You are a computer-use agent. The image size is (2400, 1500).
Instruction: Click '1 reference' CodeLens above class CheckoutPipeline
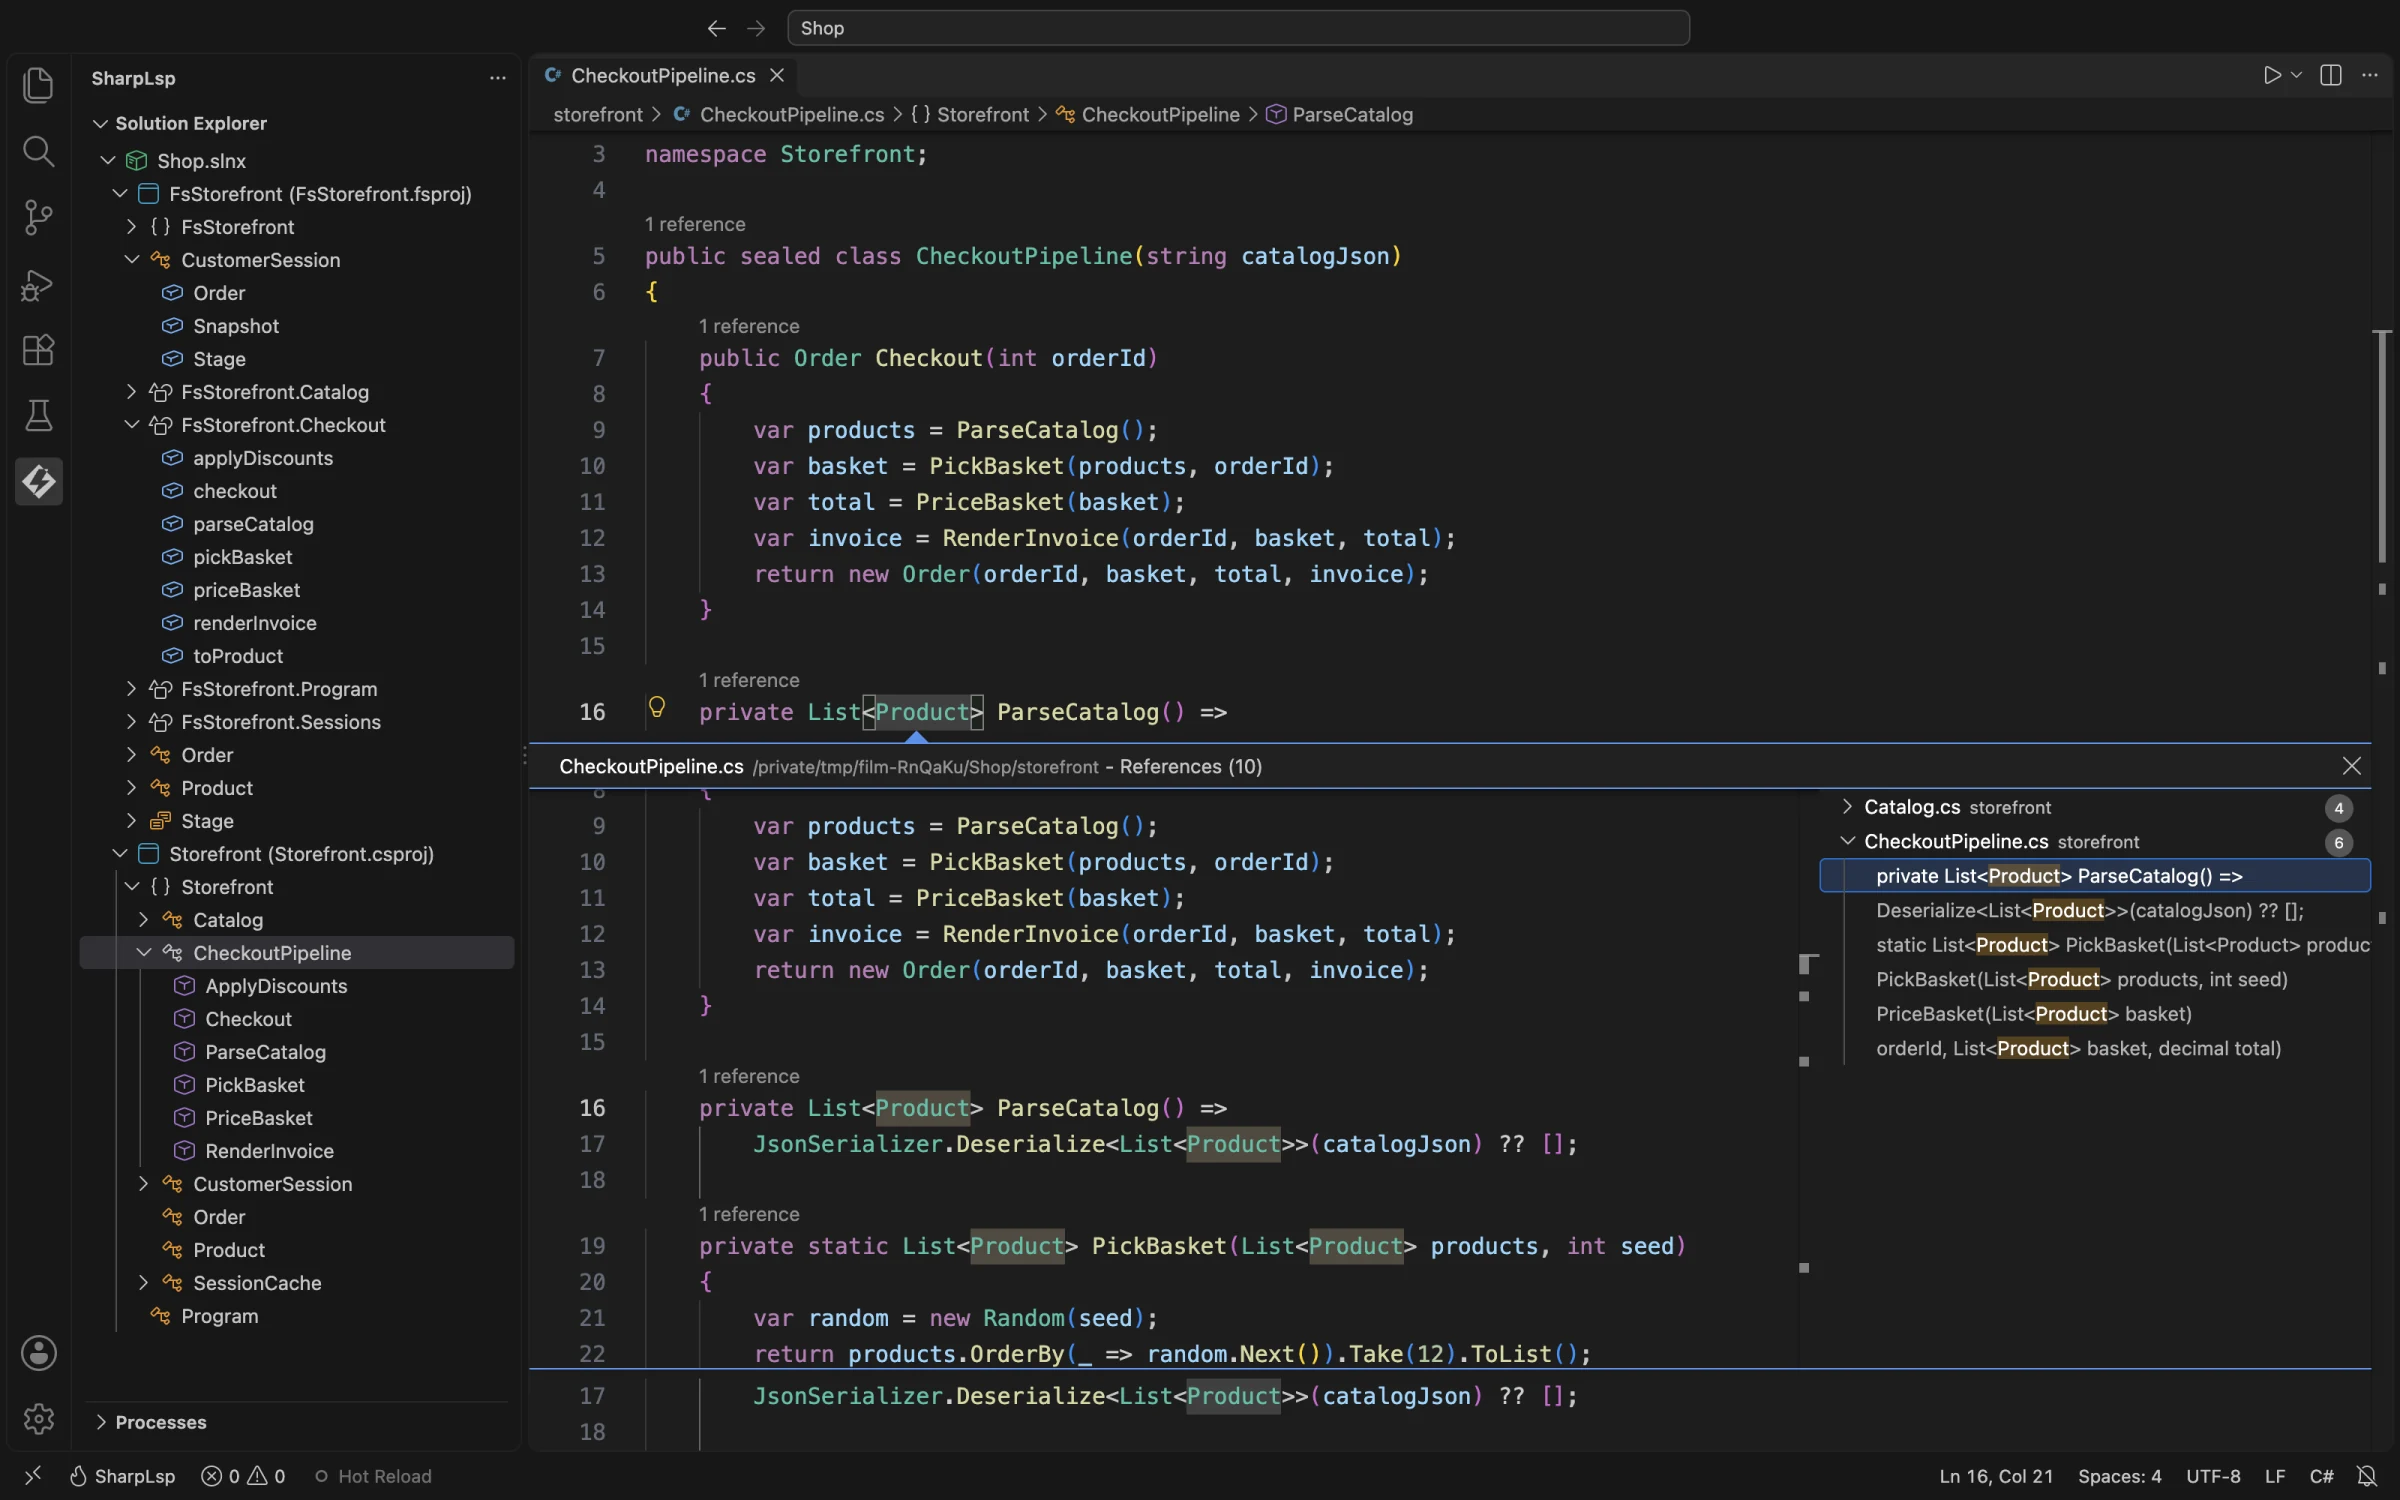click(x=695, y=224)
